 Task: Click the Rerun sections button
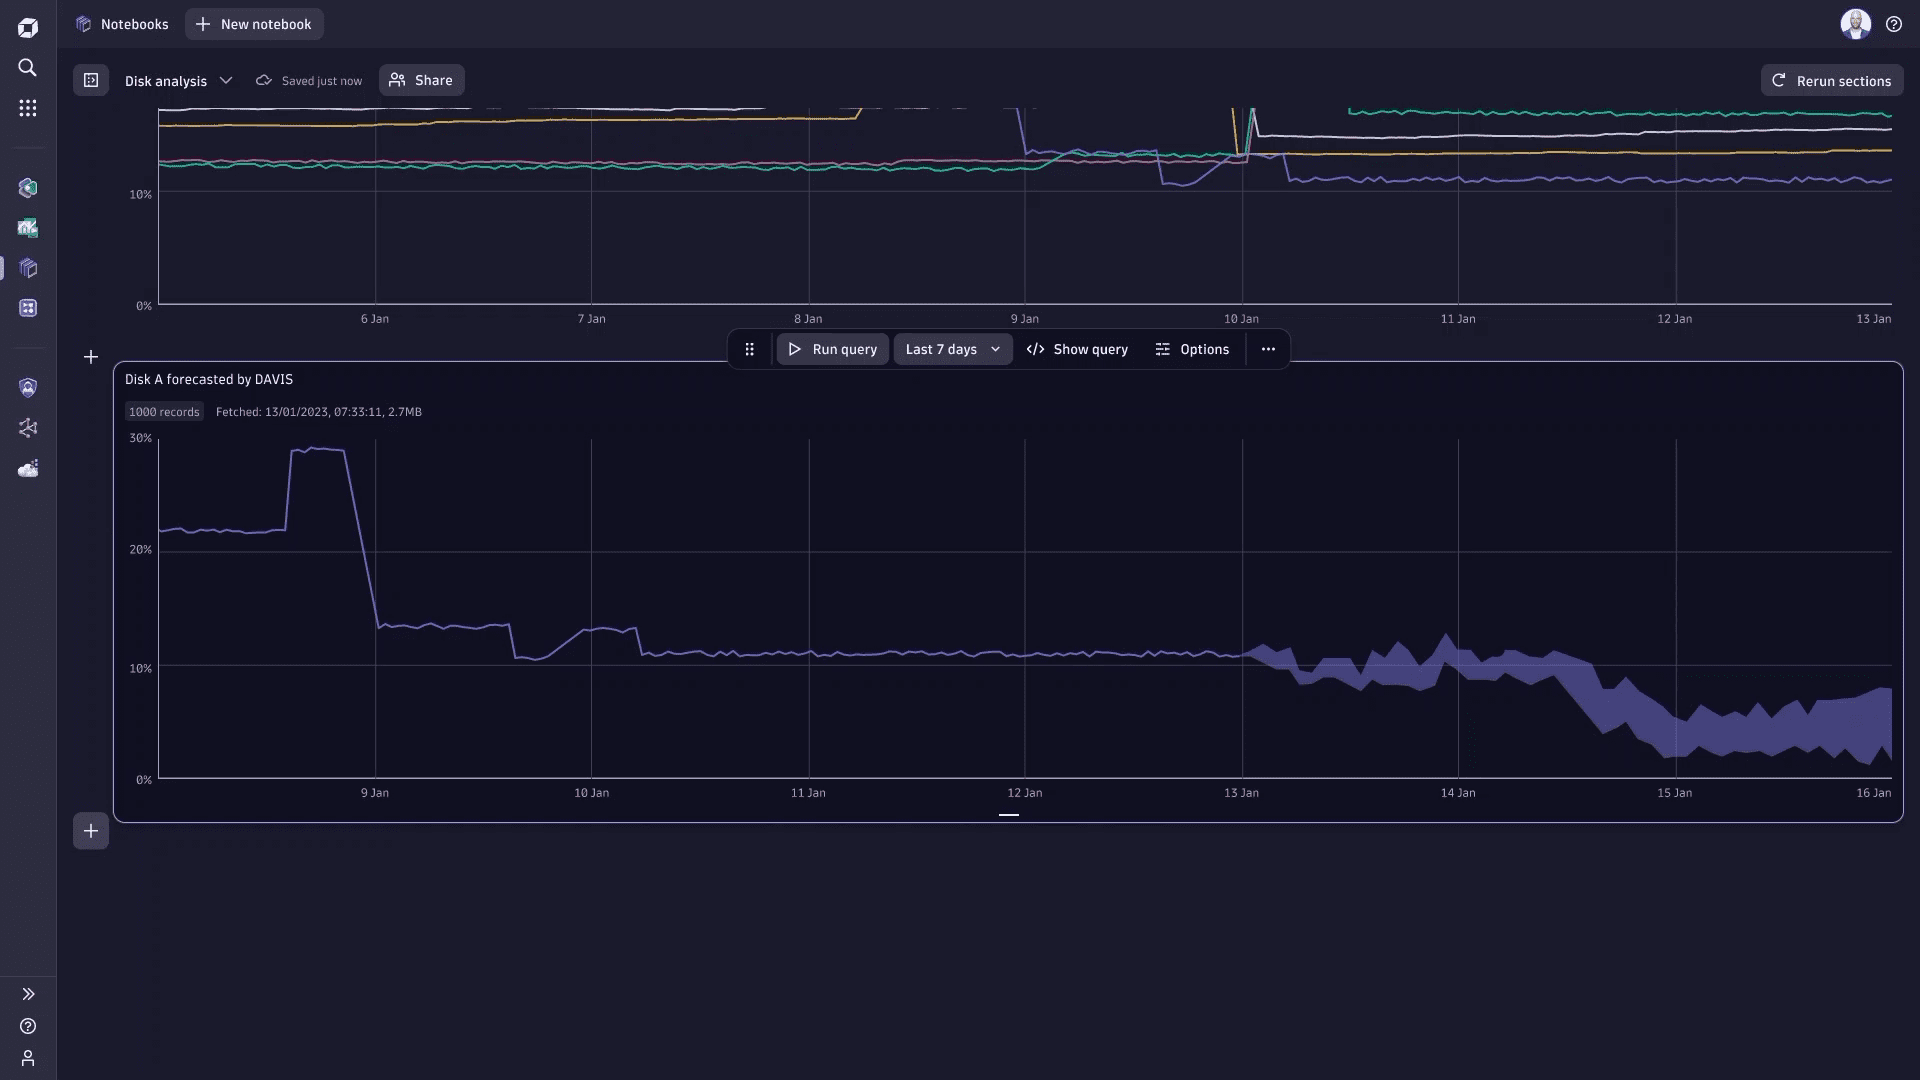click(1831, 80)
